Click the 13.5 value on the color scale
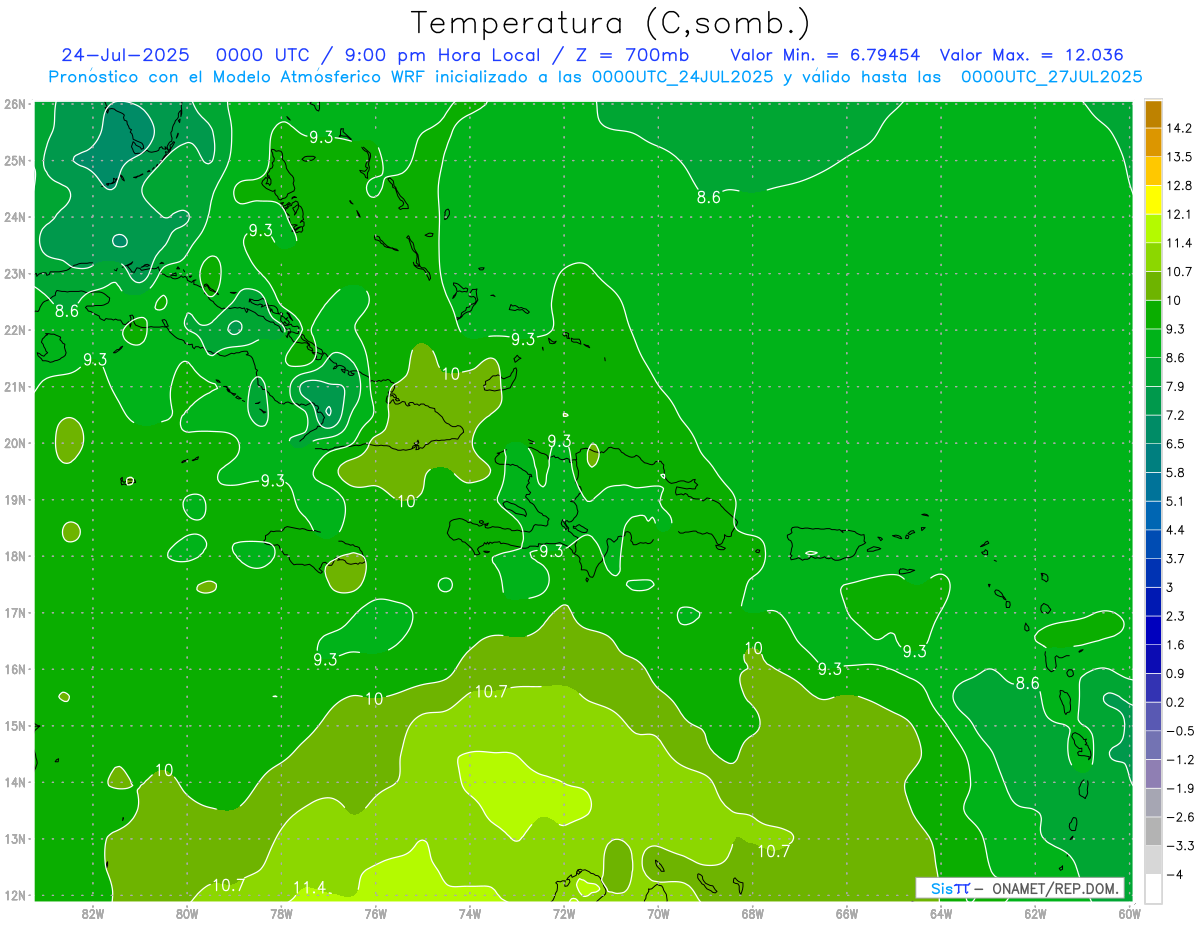This screenshot has height=927, width=1200. [1177, 156]
